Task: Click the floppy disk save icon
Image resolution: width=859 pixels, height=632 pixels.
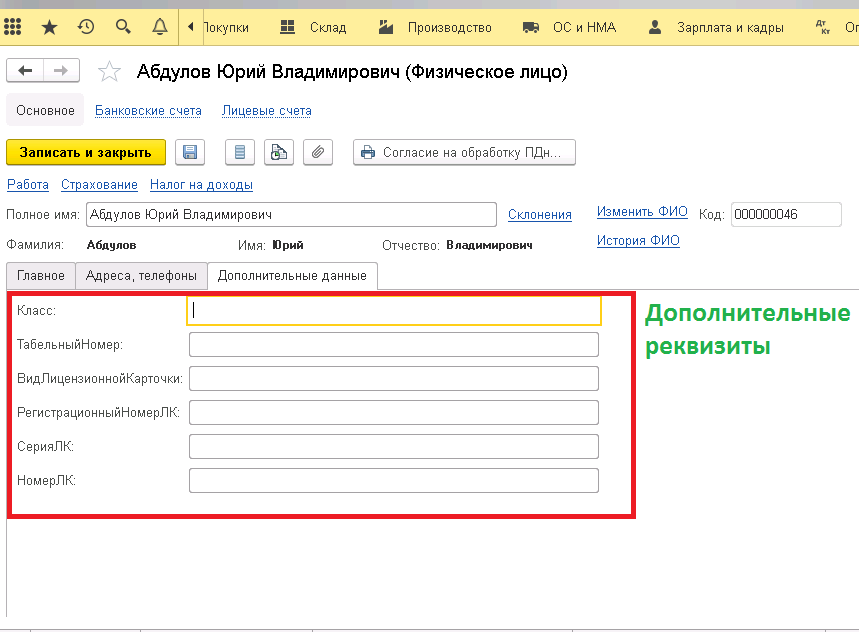Action: click(x=190, y=152)
